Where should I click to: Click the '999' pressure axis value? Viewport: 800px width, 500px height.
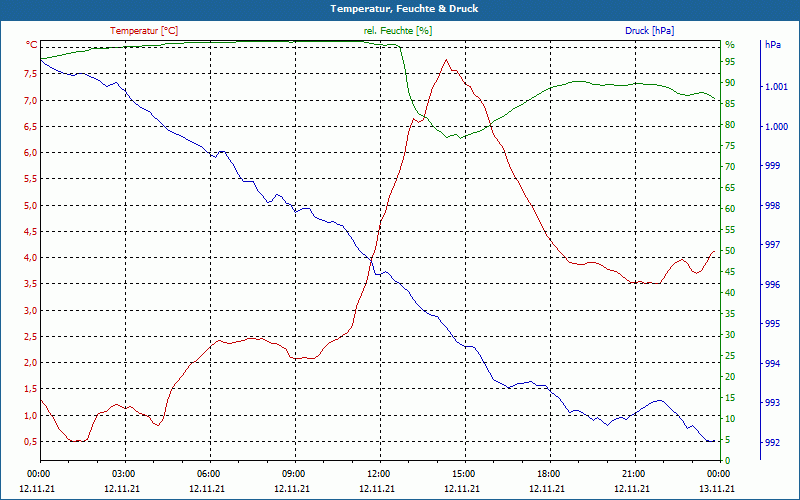coord(773,166)
